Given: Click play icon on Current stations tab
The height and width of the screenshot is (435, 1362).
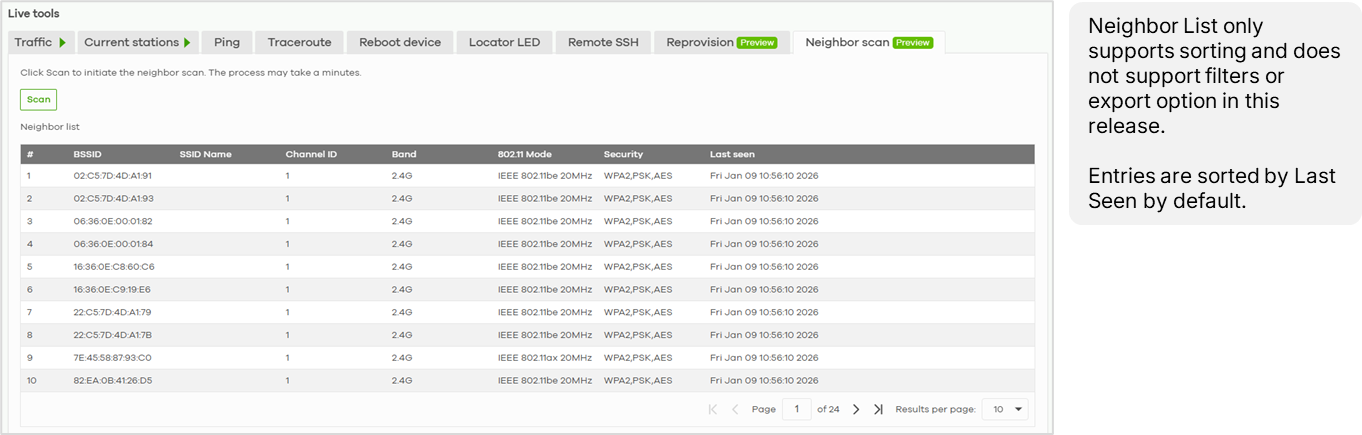Looking at the screenshot, I should click(x=187, y=43).
